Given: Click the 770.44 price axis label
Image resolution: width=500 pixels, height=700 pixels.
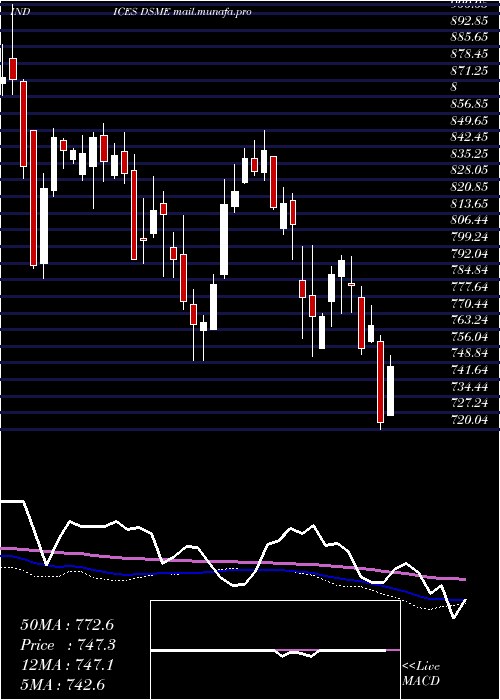Looking at the screenshot, I should coord(469,304).
